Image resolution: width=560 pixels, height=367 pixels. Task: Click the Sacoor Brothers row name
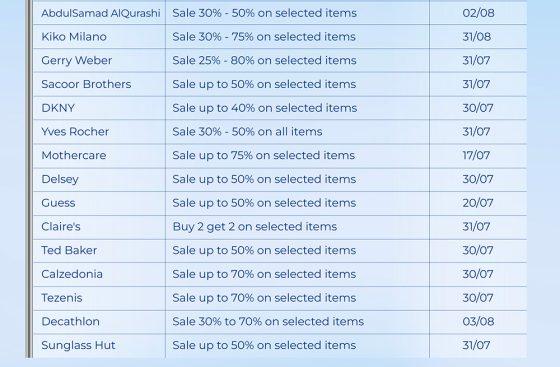pyautogui.click(x=86, y=84)
